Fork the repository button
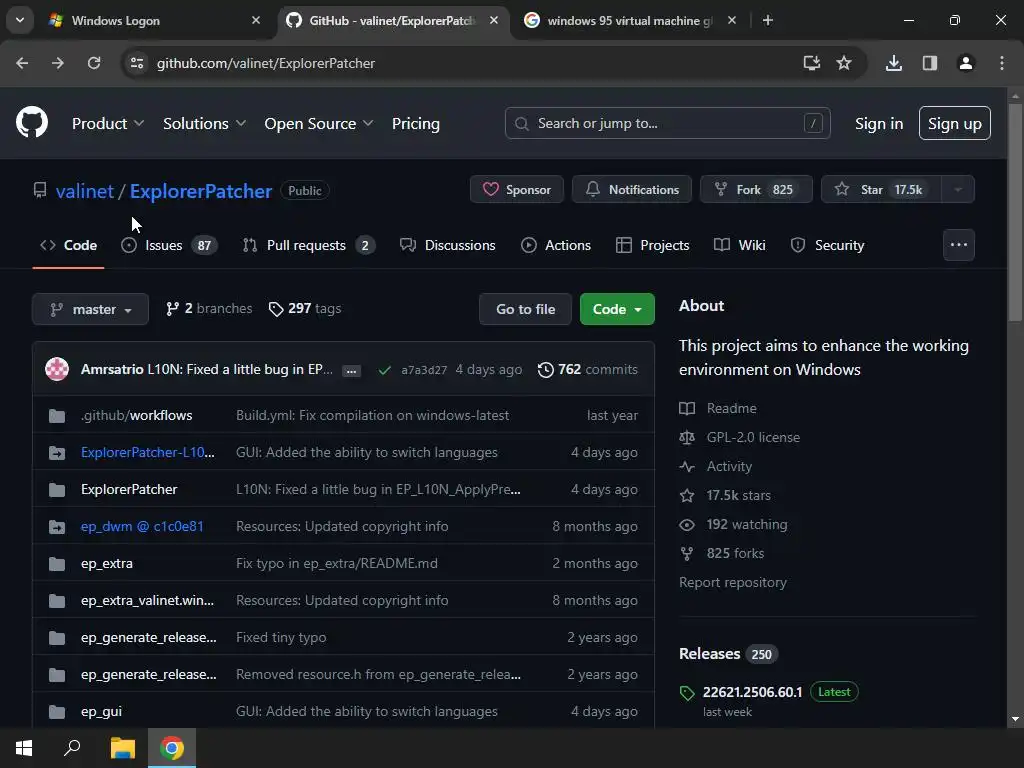This screenshot has width=1024, height=768. coord(756,189)
